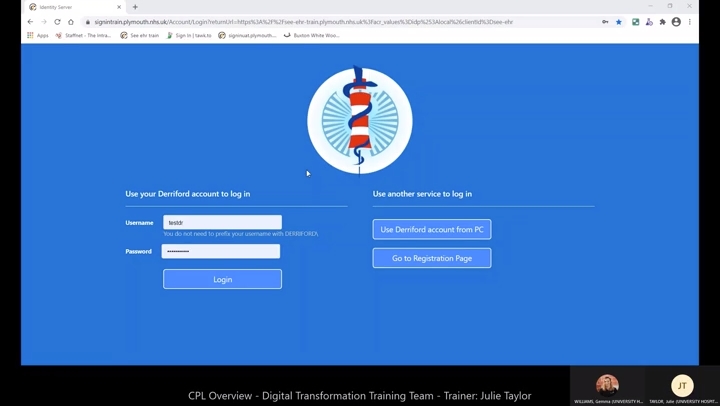Open the Chrome three-dot menu
This screenshot has height=406, width=720.
[x=690, y=22]
